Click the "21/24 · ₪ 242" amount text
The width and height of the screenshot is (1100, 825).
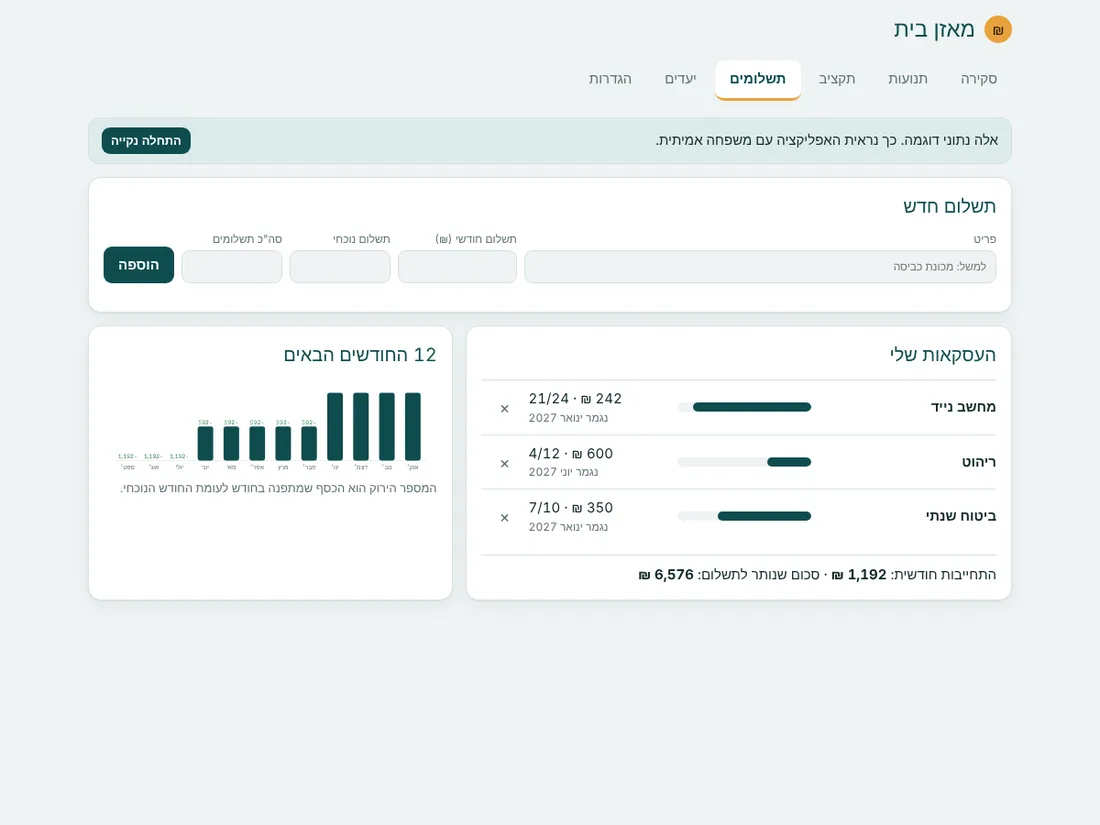pyautogui.click(x=575, y=398)
